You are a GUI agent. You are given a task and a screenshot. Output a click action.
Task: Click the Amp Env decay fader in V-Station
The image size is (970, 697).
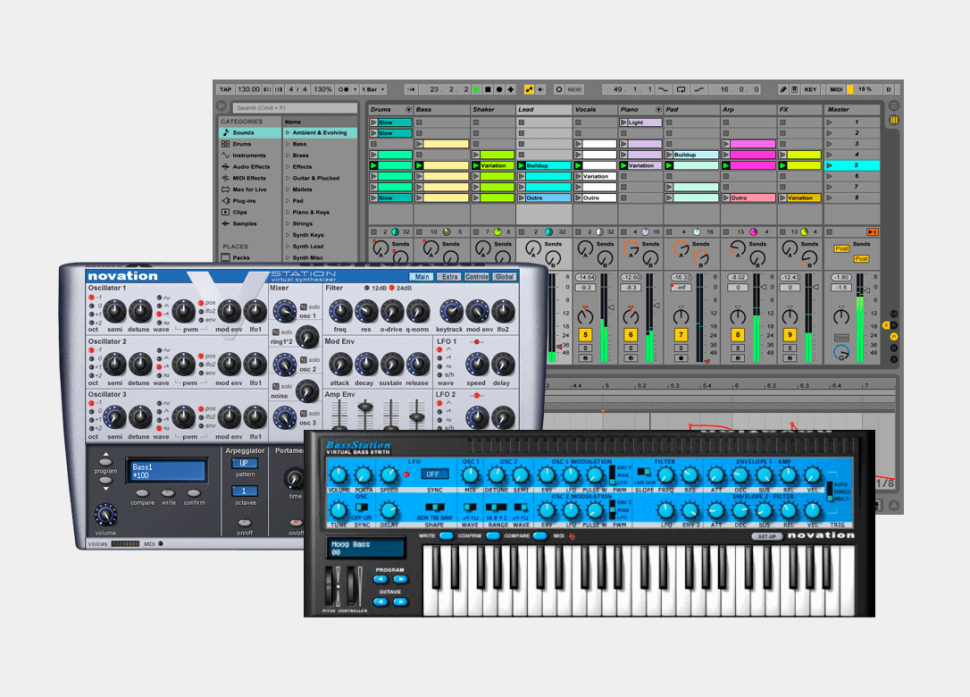[366, 408]
